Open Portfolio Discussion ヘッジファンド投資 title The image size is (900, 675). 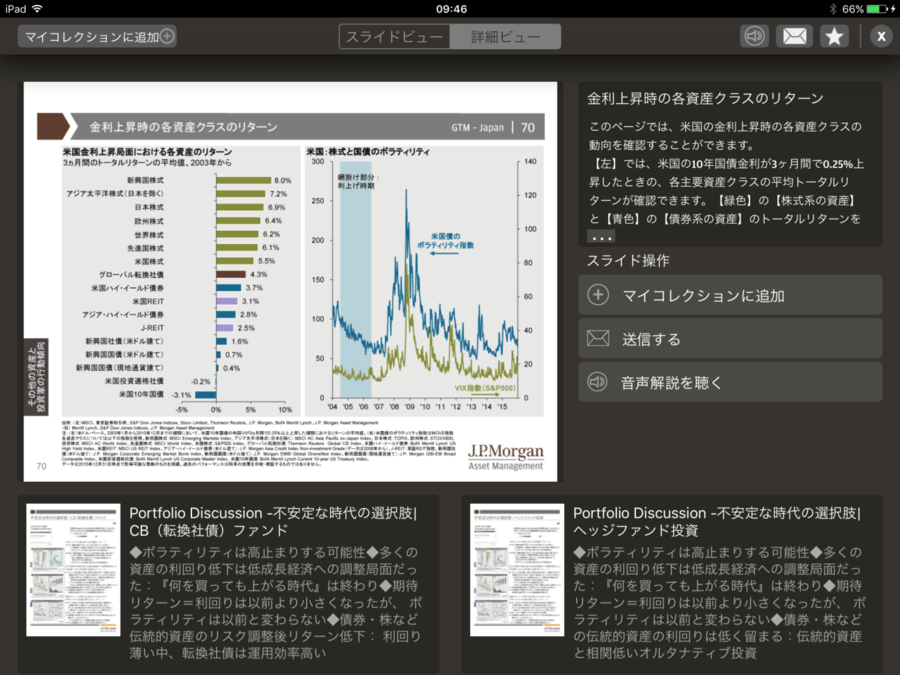(x=716, y=521)
